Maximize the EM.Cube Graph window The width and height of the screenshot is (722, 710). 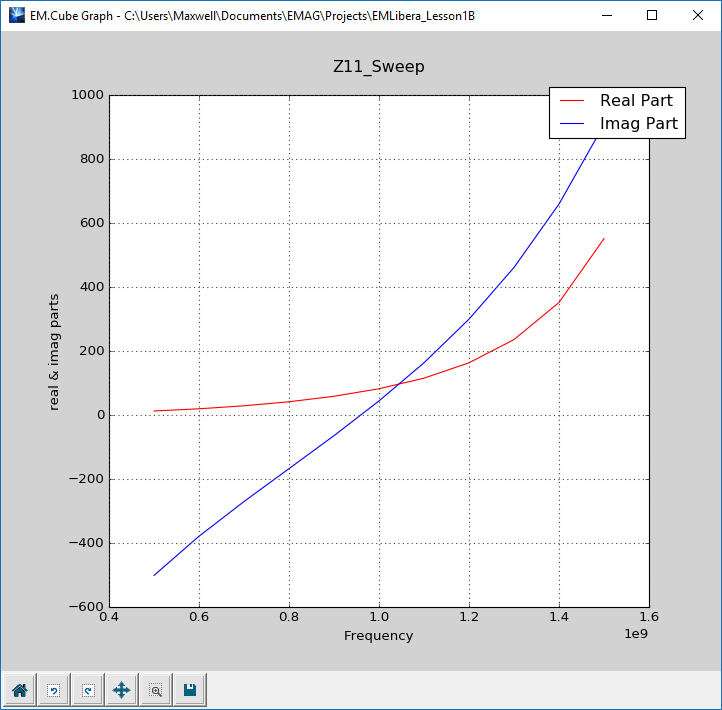pyautogui.click(x=652, y=15)
